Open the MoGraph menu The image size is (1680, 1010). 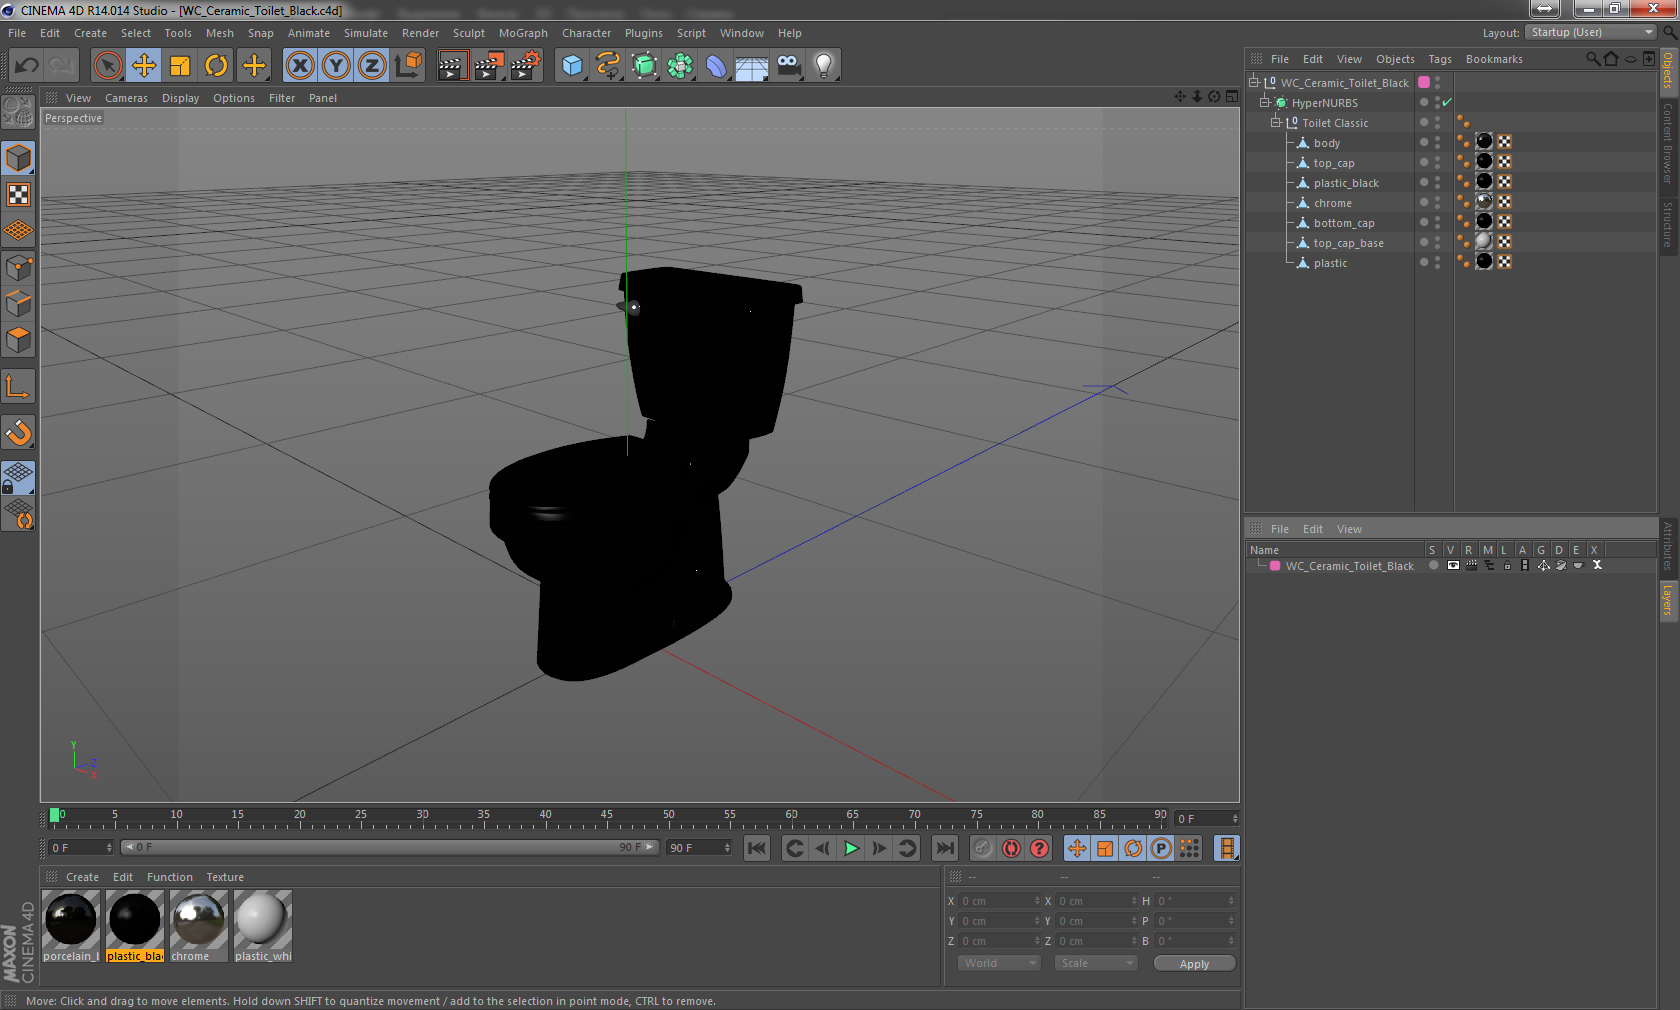tap(523, 33)
